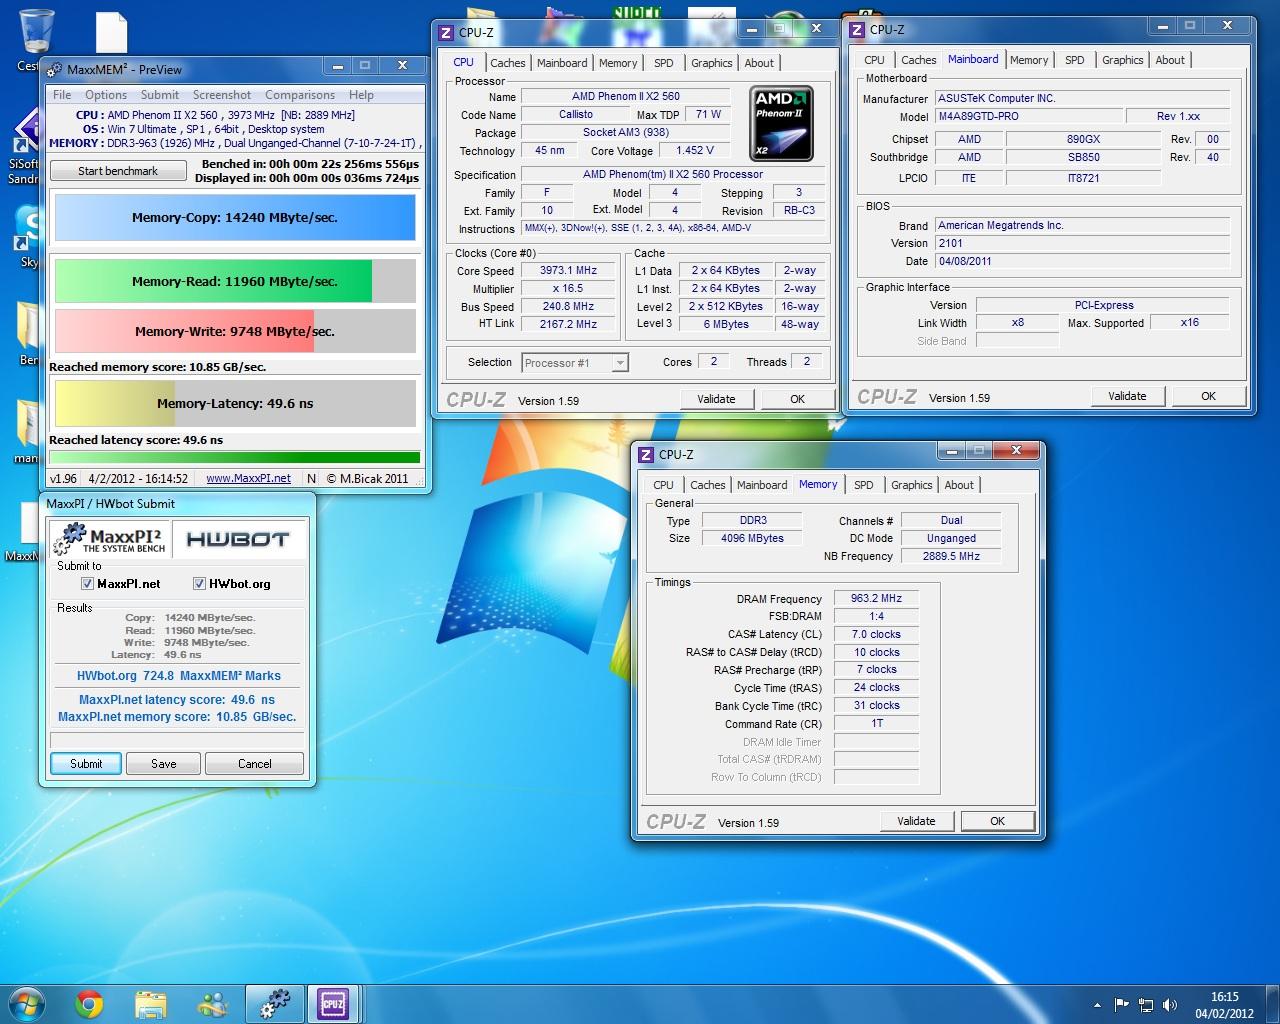Viewport: 1280px width, 1024px height.
Task: Select Memory tab in Mainboard window
Action: (1029, 60)
